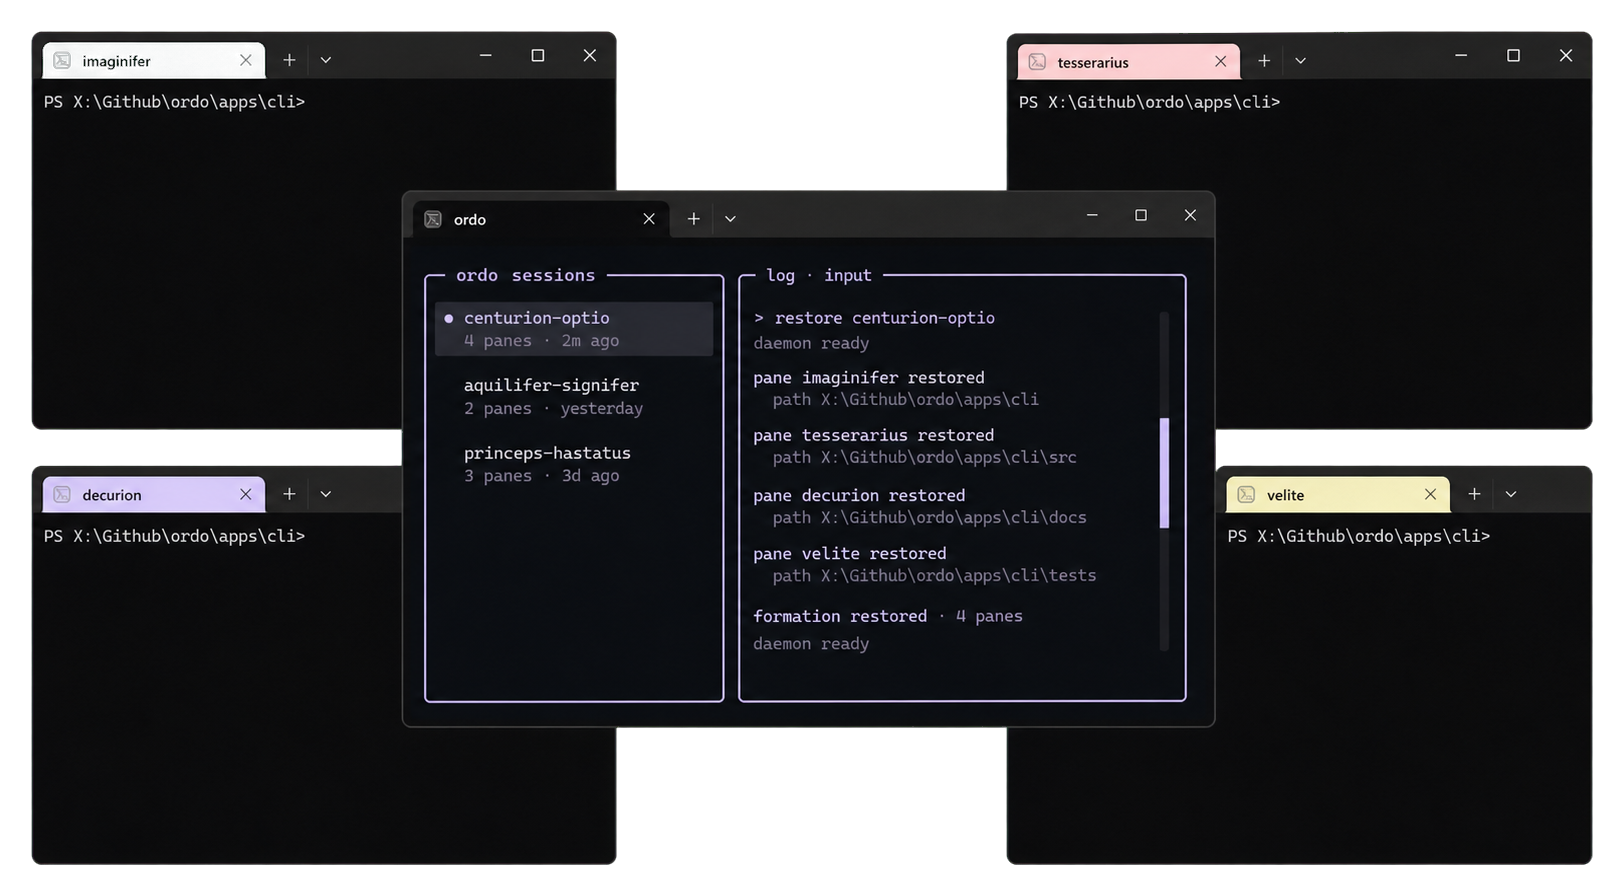Select the ordo tab

[x=541, y=219]
